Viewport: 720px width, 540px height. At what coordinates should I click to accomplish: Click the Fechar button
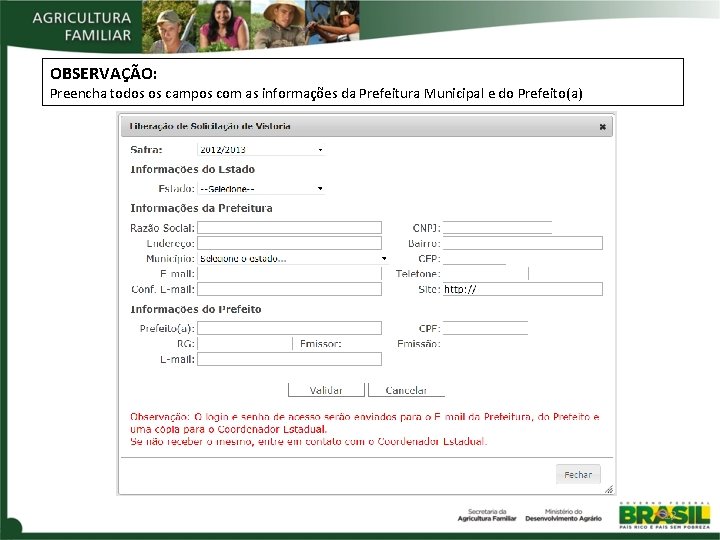tap(578, 474)
